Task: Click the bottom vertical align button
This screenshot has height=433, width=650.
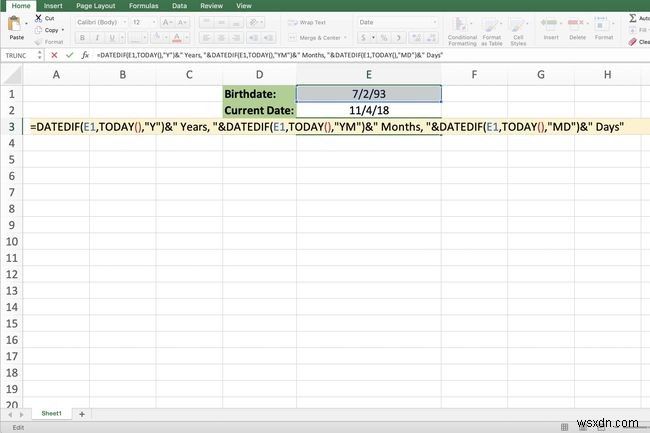Action: 236,22
